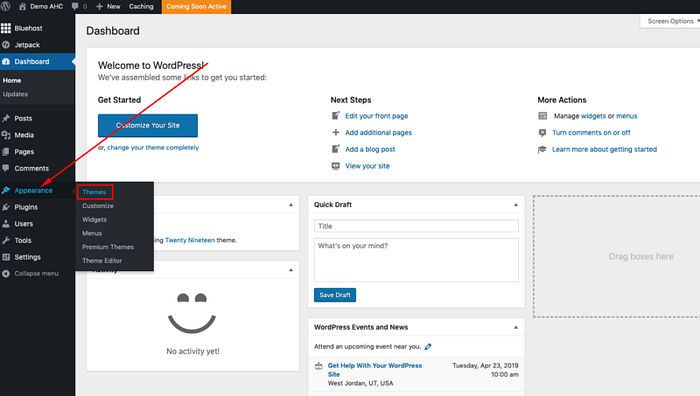Click the graduation cap icon beside Learn more
This screenshot has width=700, height=396.
tap(542, 149)
